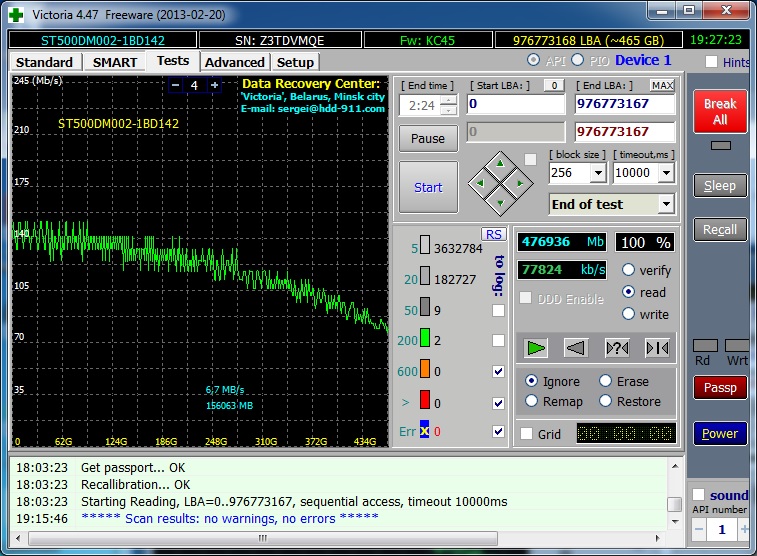Viewport: 757px width, 556px height.
Task: Click the 20 ms block indicator
Action: pyautogui.click(x=425, y=276)
